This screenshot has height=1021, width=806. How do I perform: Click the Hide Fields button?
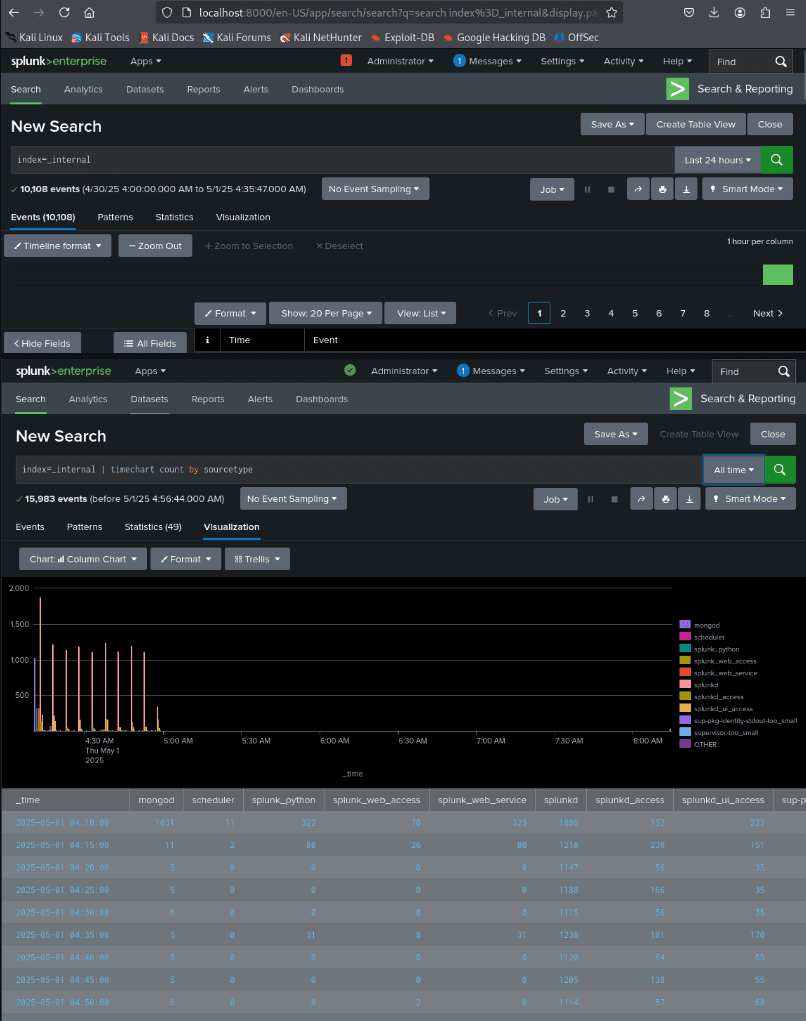pyautogui.click(x=42, y=343)
